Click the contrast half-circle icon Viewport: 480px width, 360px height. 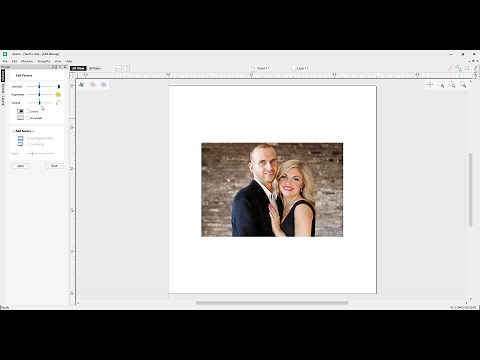click(59, 86)
